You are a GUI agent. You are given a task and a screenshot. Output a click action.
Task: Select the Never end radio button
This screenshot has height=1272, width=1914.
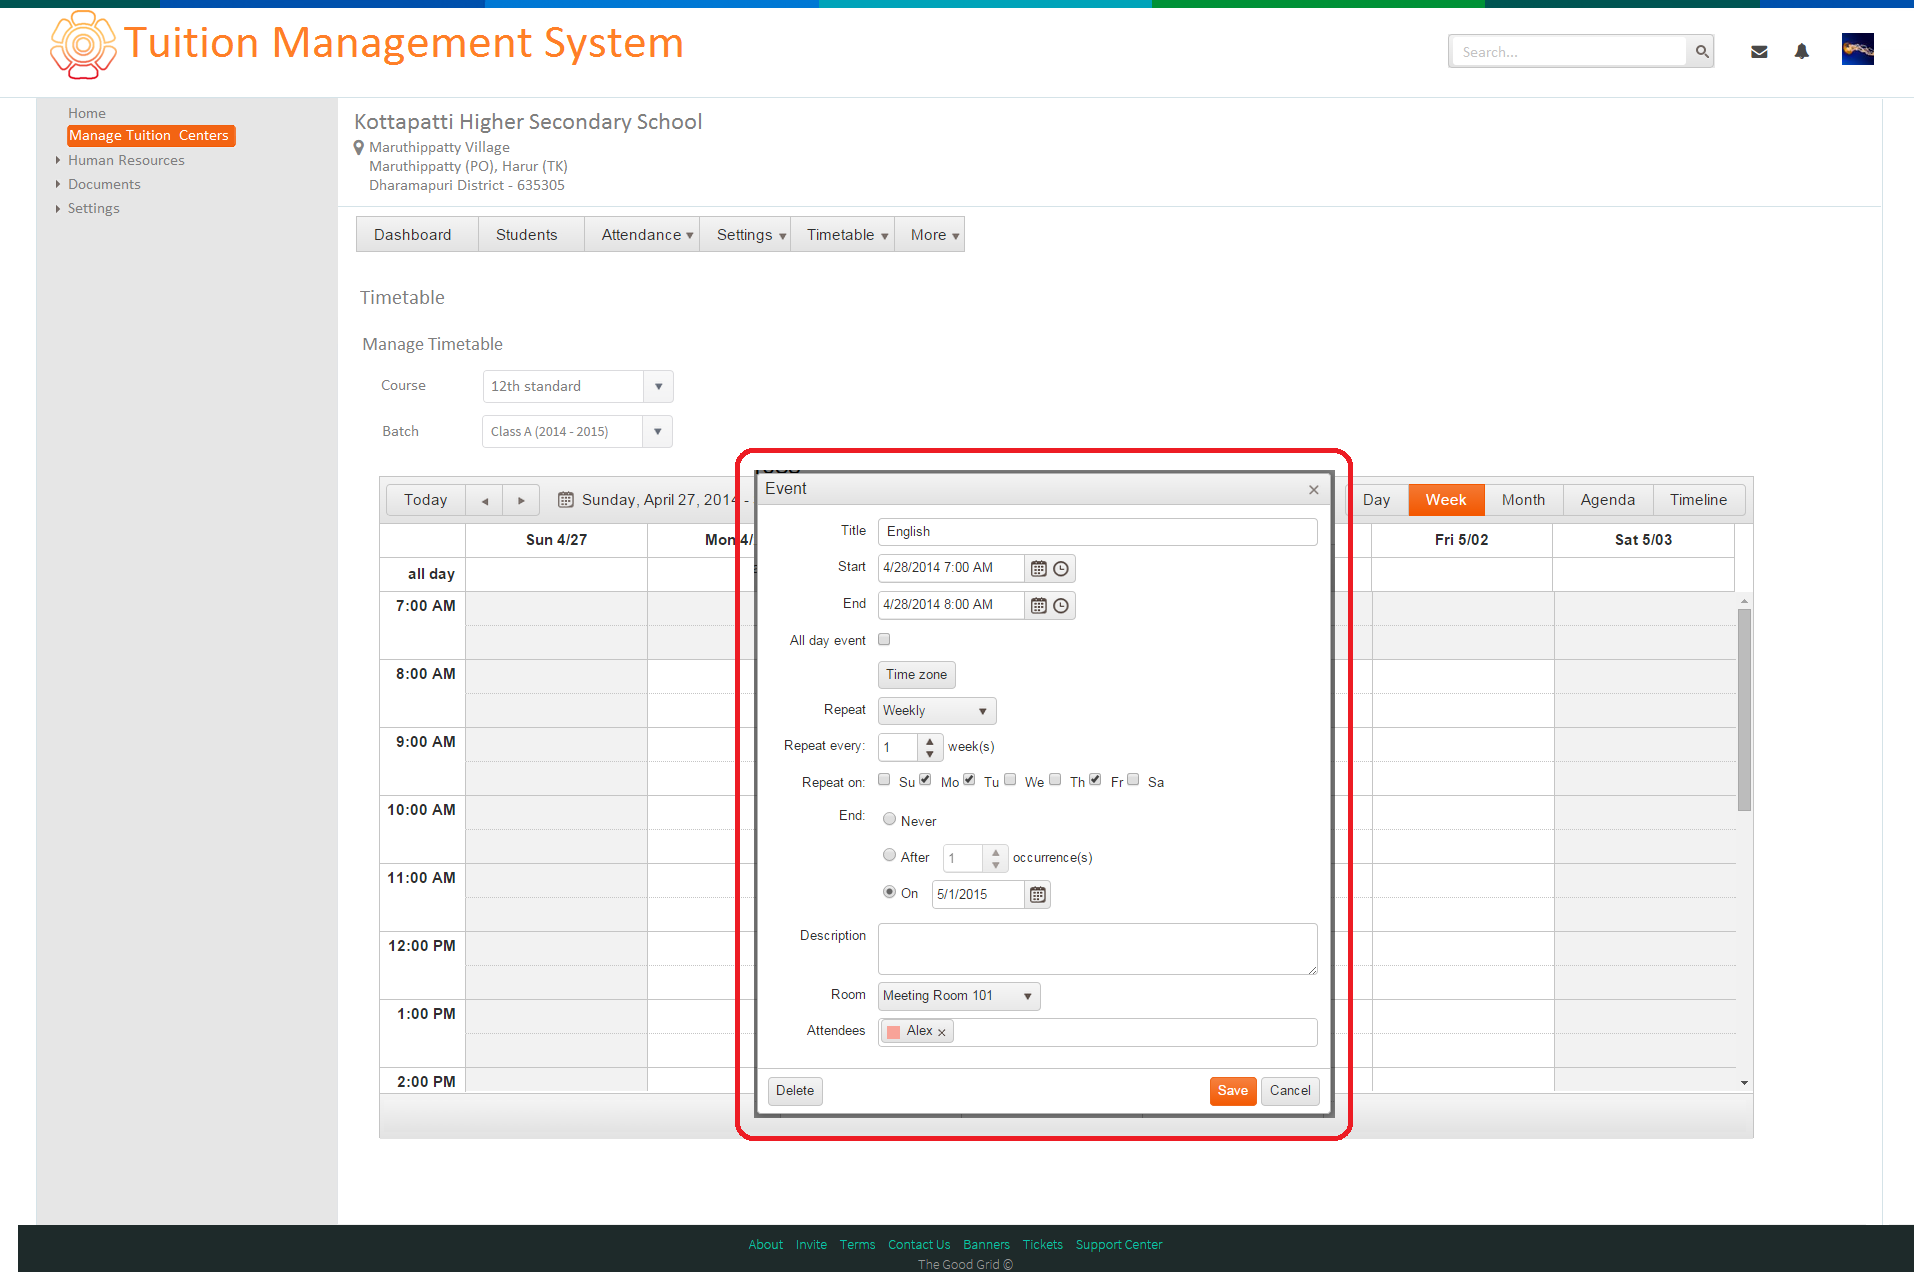889,819
